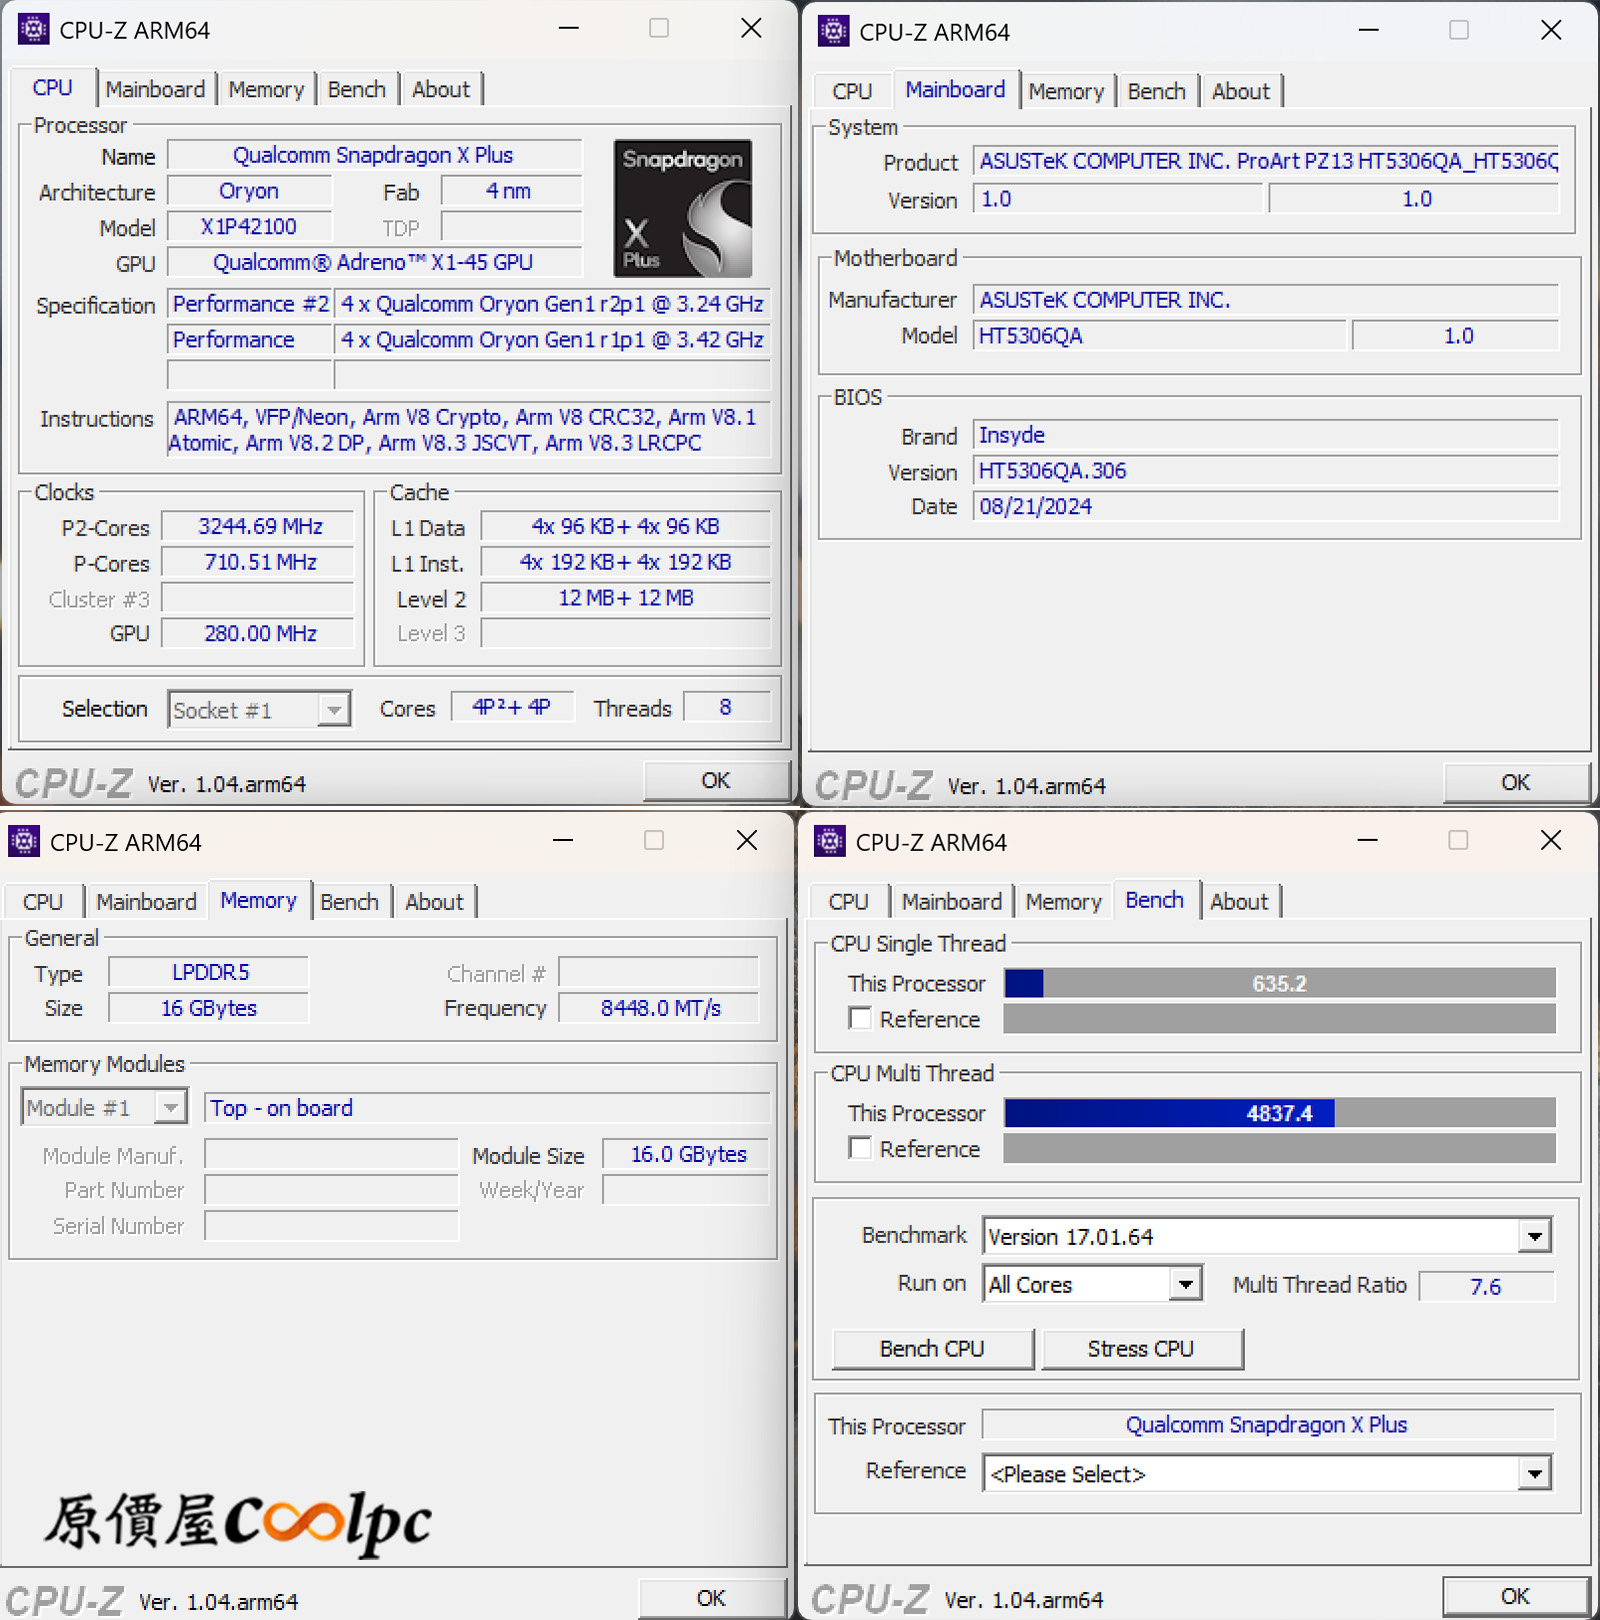1600x1620 pixels.
Task: Click the BIOS Version HT5306QA.306
Action: point(1266,470)
